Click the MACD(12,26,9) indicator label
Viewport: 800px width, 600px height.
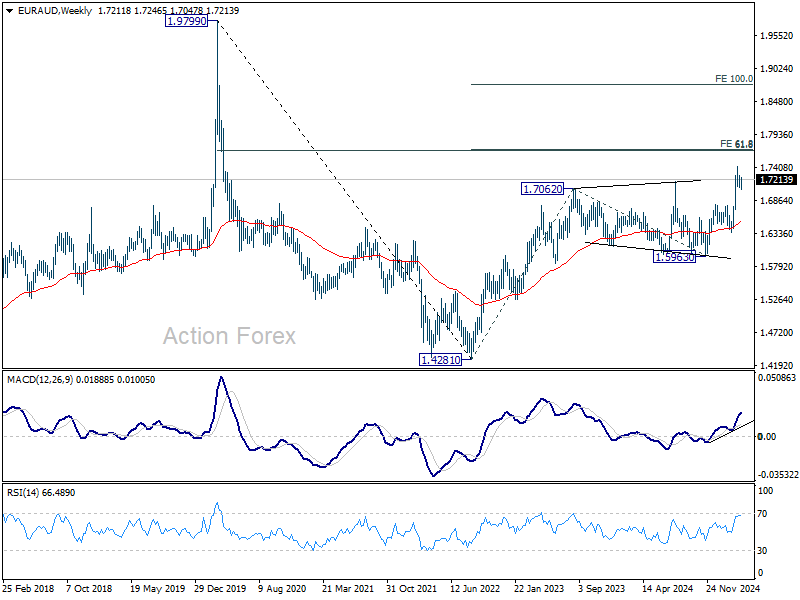coord(40,380)
